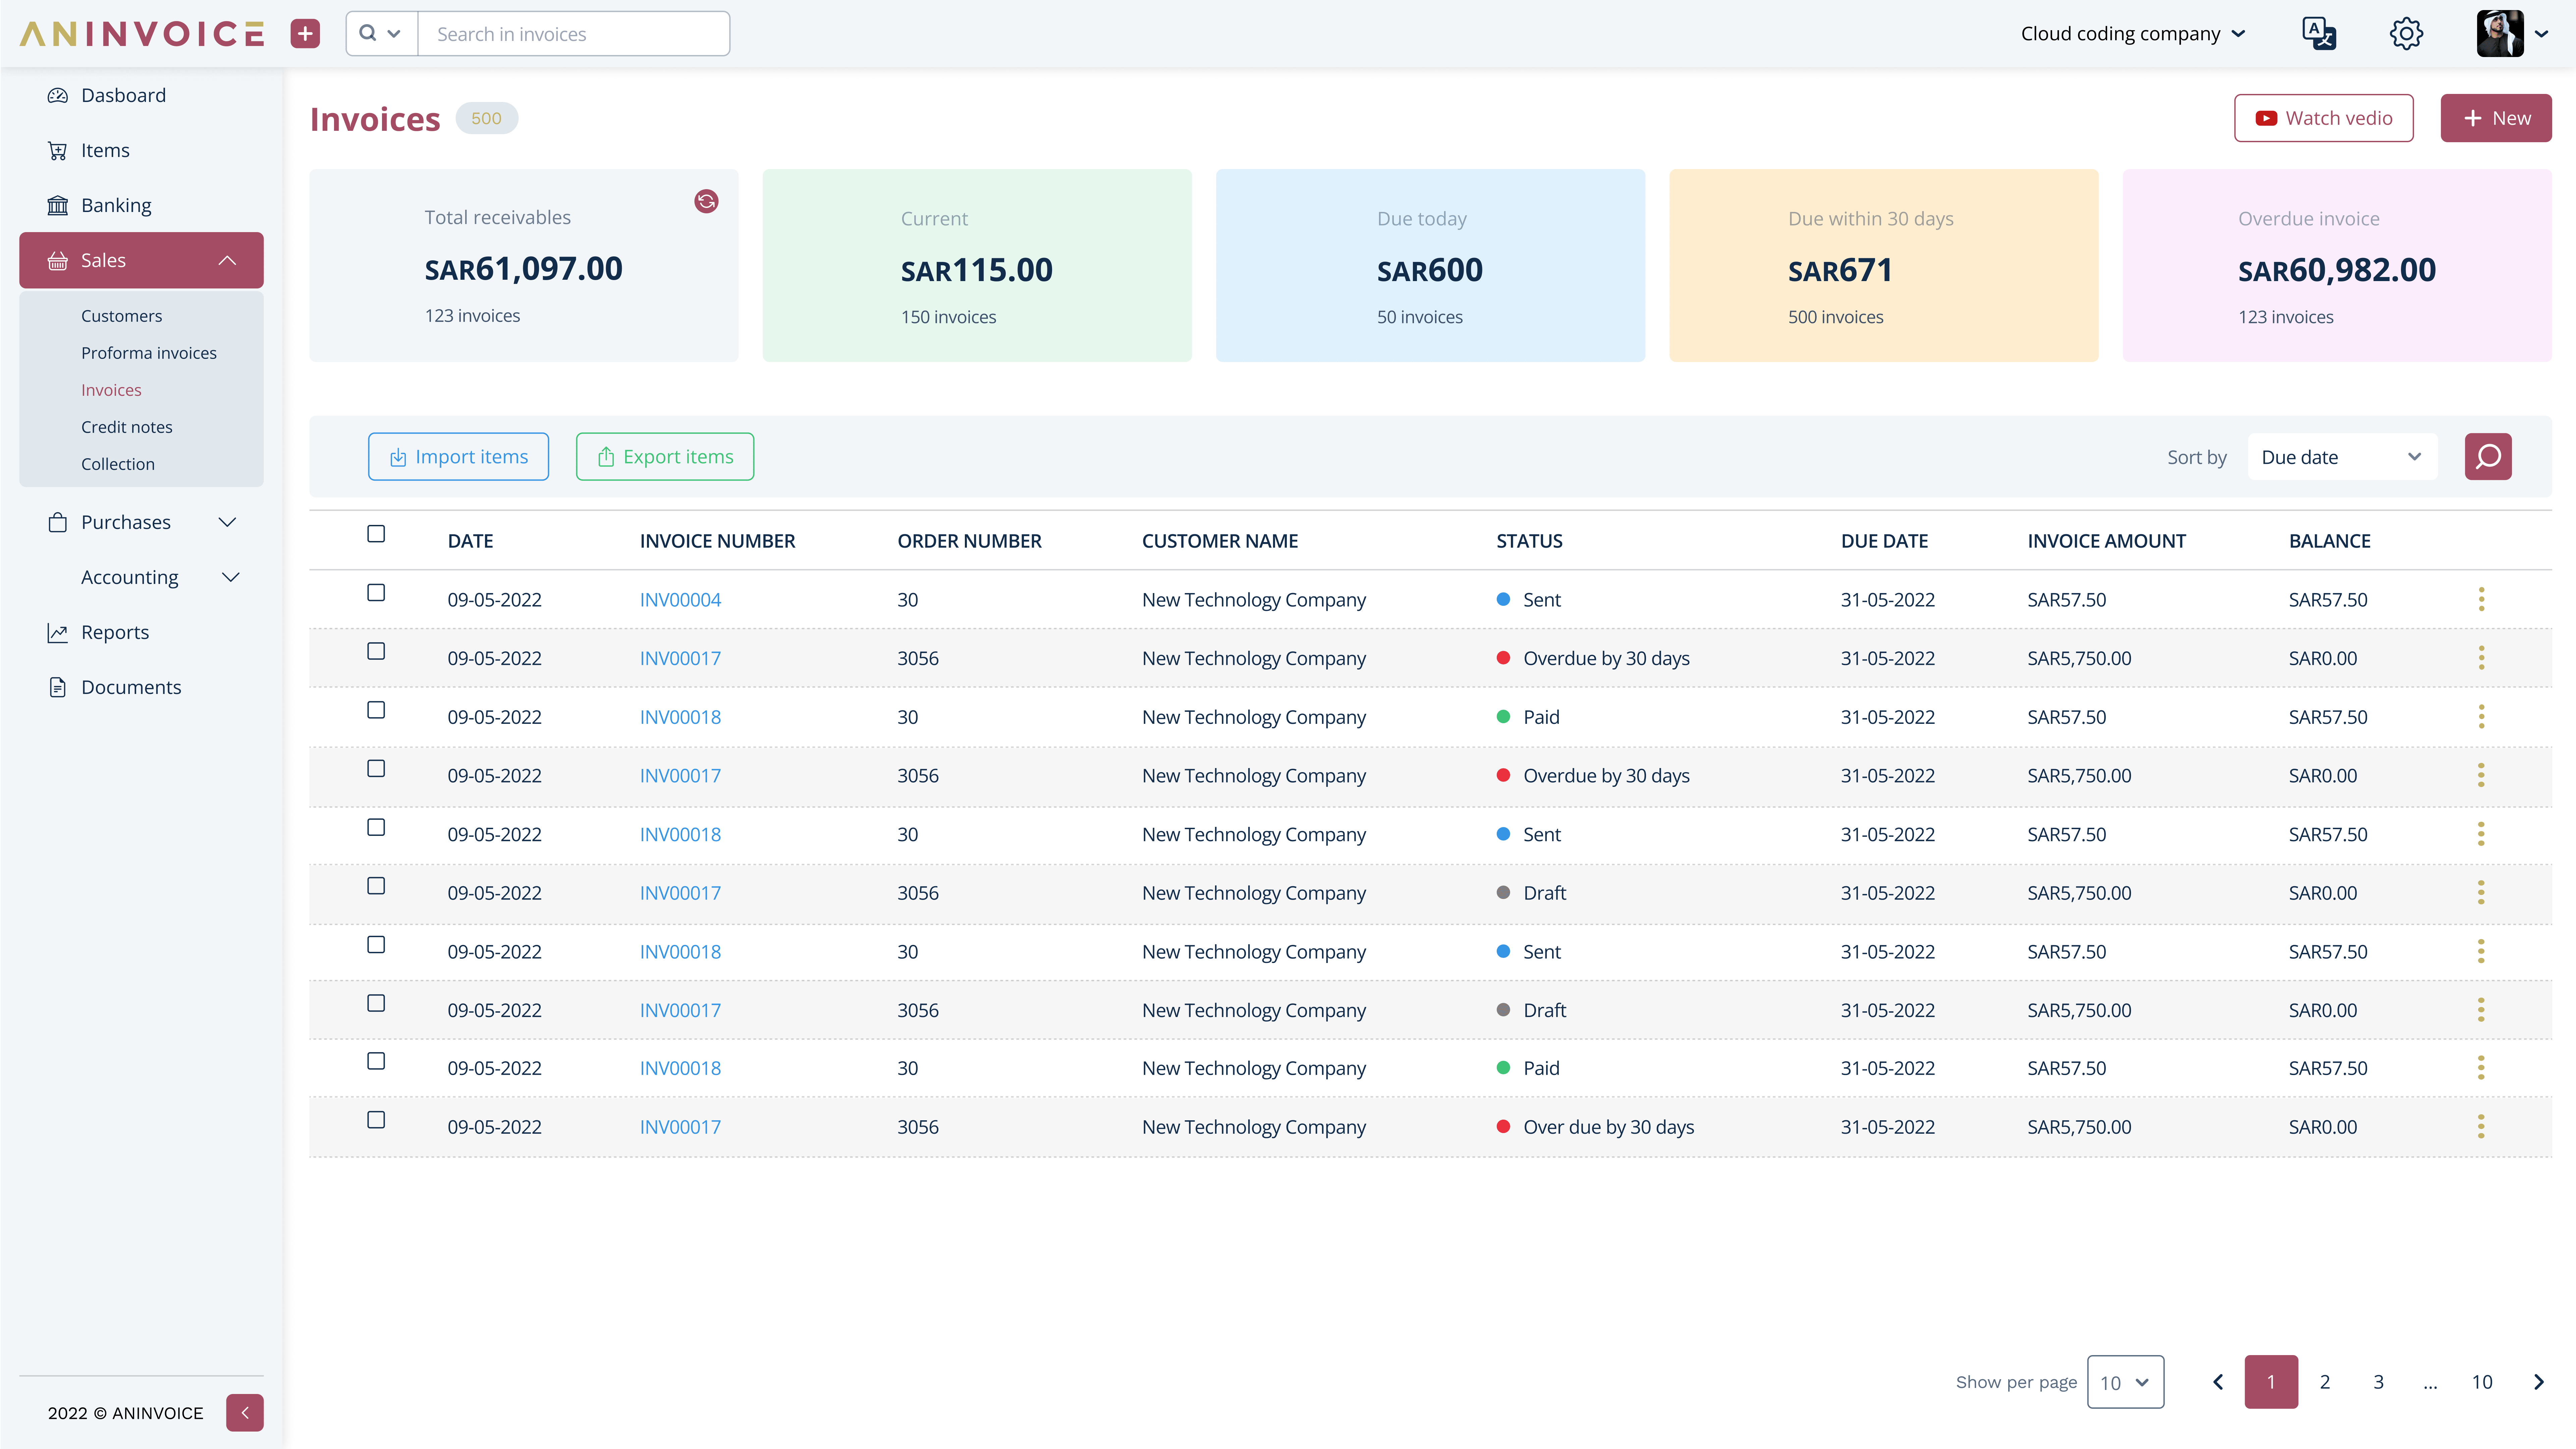
Task: Go to page 3
Action: pos(2379,1382)
